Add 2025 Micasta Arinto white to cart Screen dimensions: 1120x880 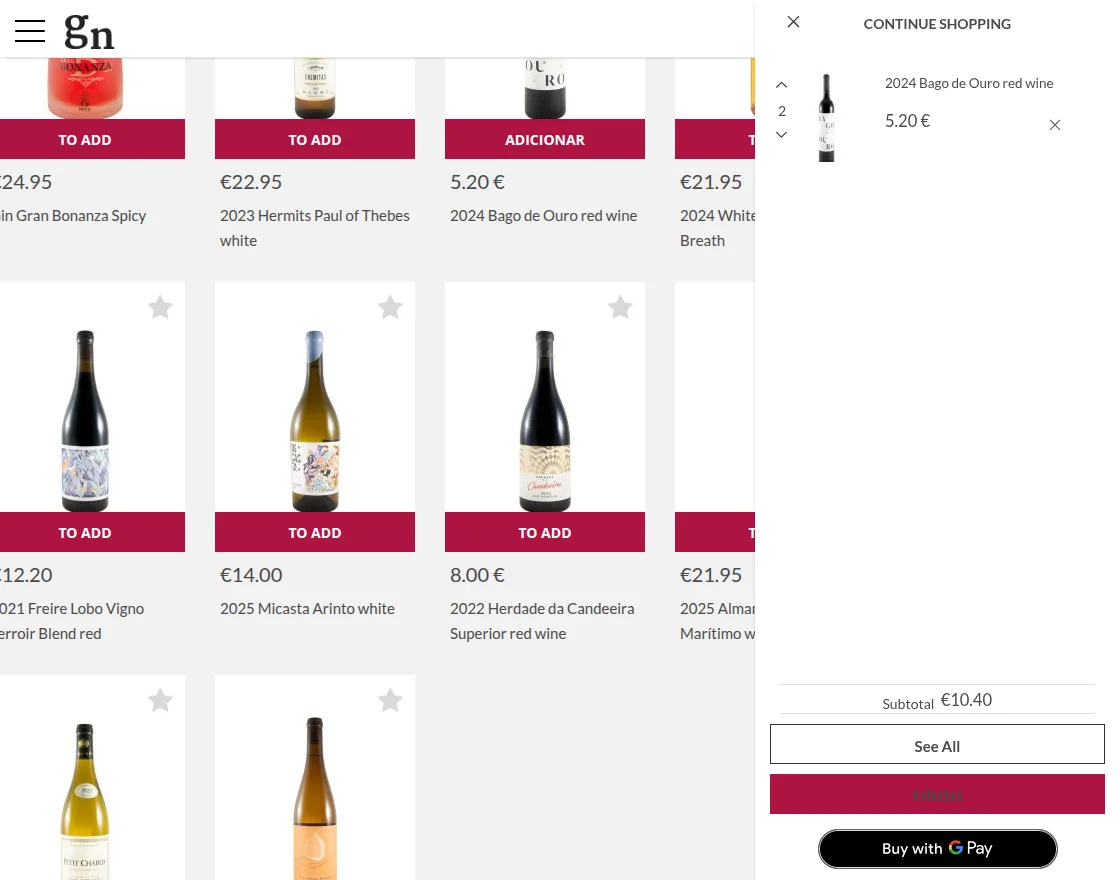(314, 532)
